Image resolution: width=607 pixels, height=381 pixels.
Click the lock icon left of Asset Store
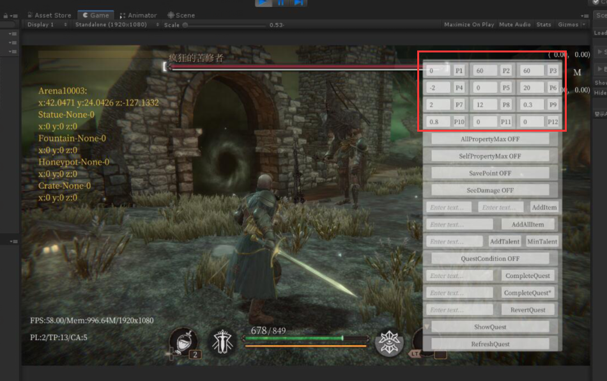[5, 16]
